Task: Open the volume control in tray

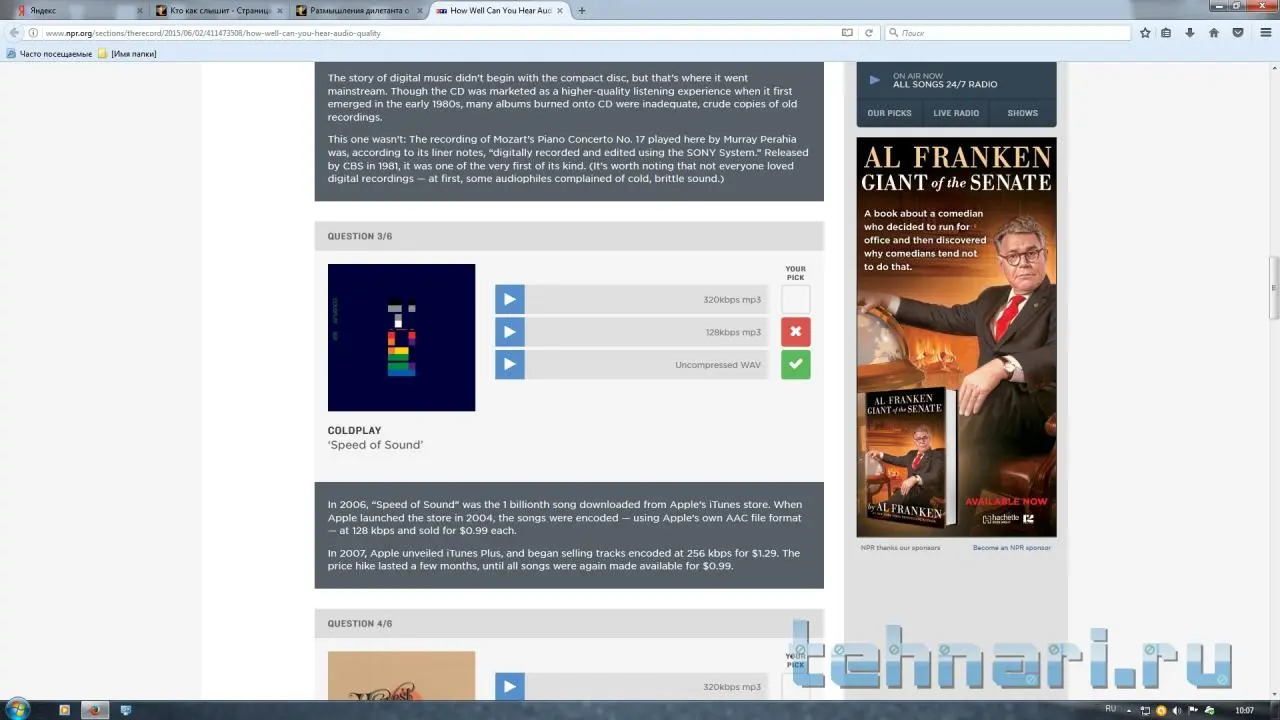Action: [x=1177, y=710]
